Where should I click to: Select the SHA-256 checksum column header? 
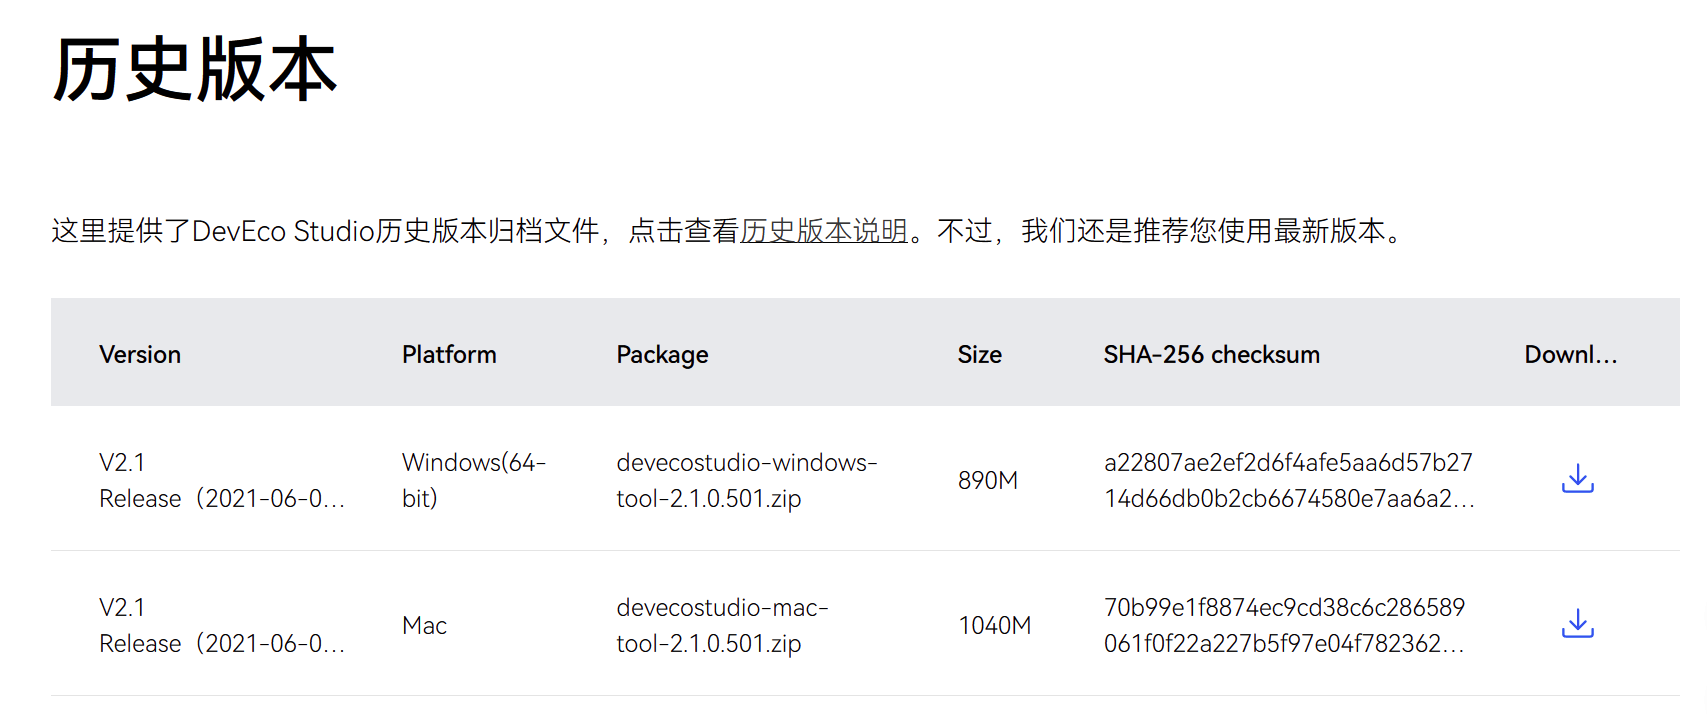tap(1211, 355)
